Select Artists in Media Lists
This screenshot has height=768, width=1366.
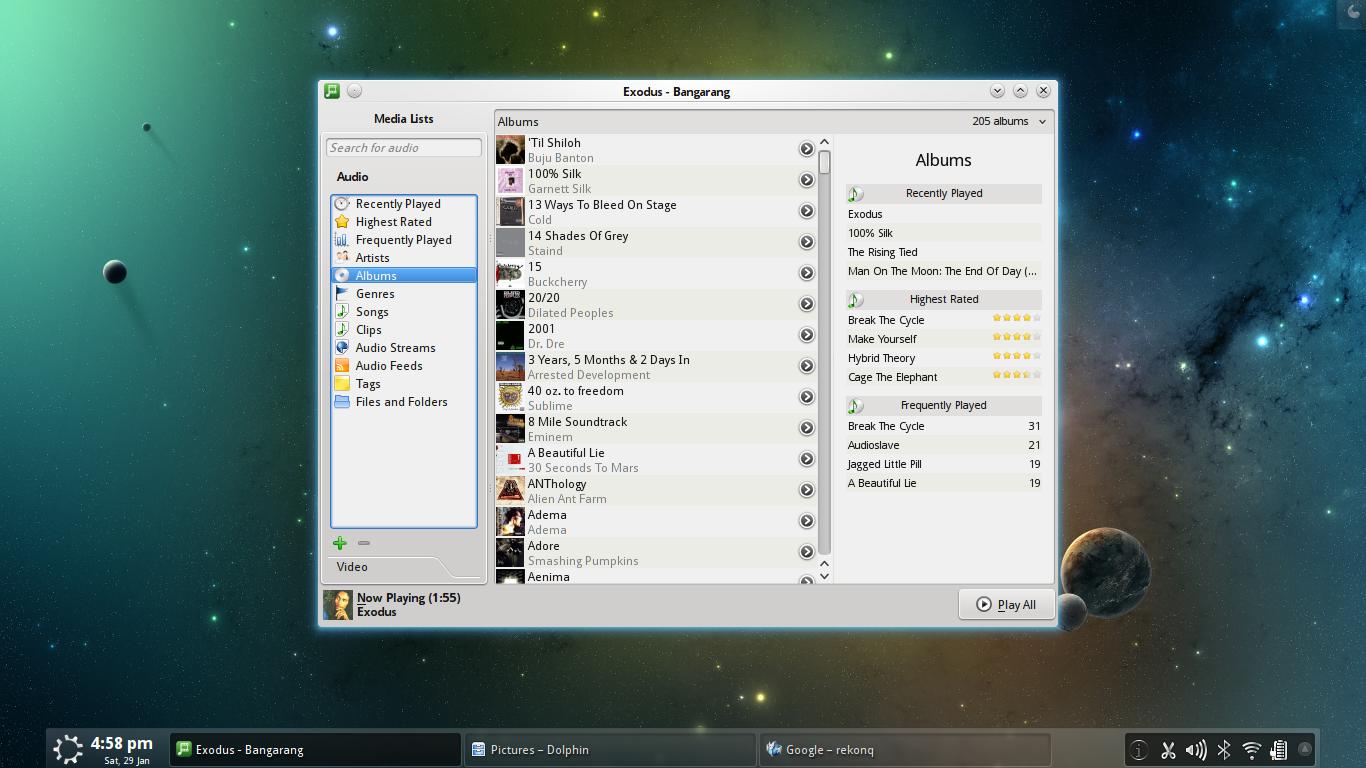pyautogui.click(x=404, y=258)
